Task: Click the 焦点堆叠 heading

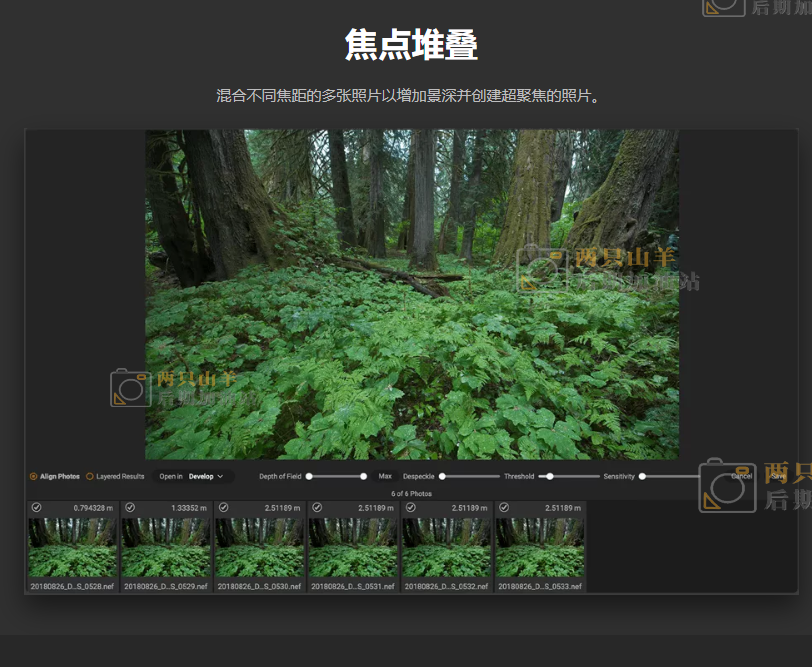Action: point(410,45)
